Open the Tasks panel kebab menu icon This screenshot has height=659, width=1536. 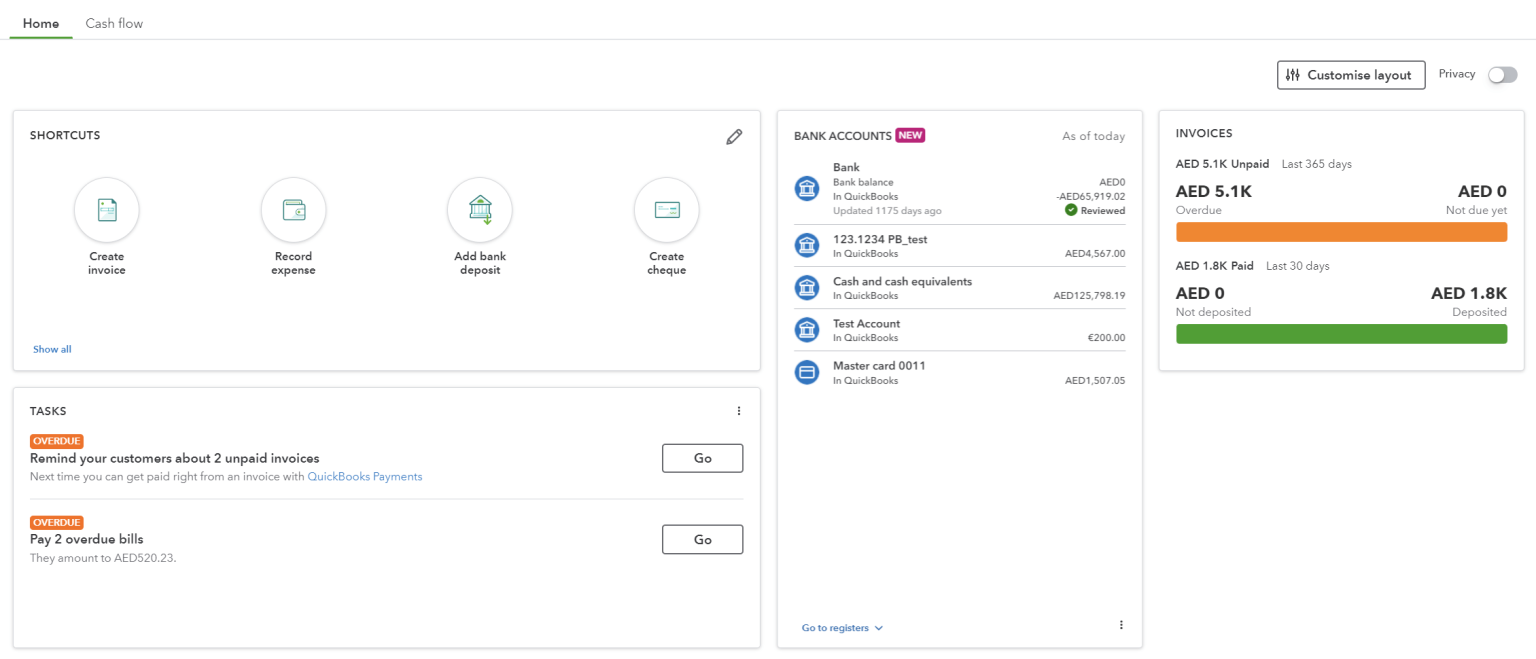coord(738,410)
